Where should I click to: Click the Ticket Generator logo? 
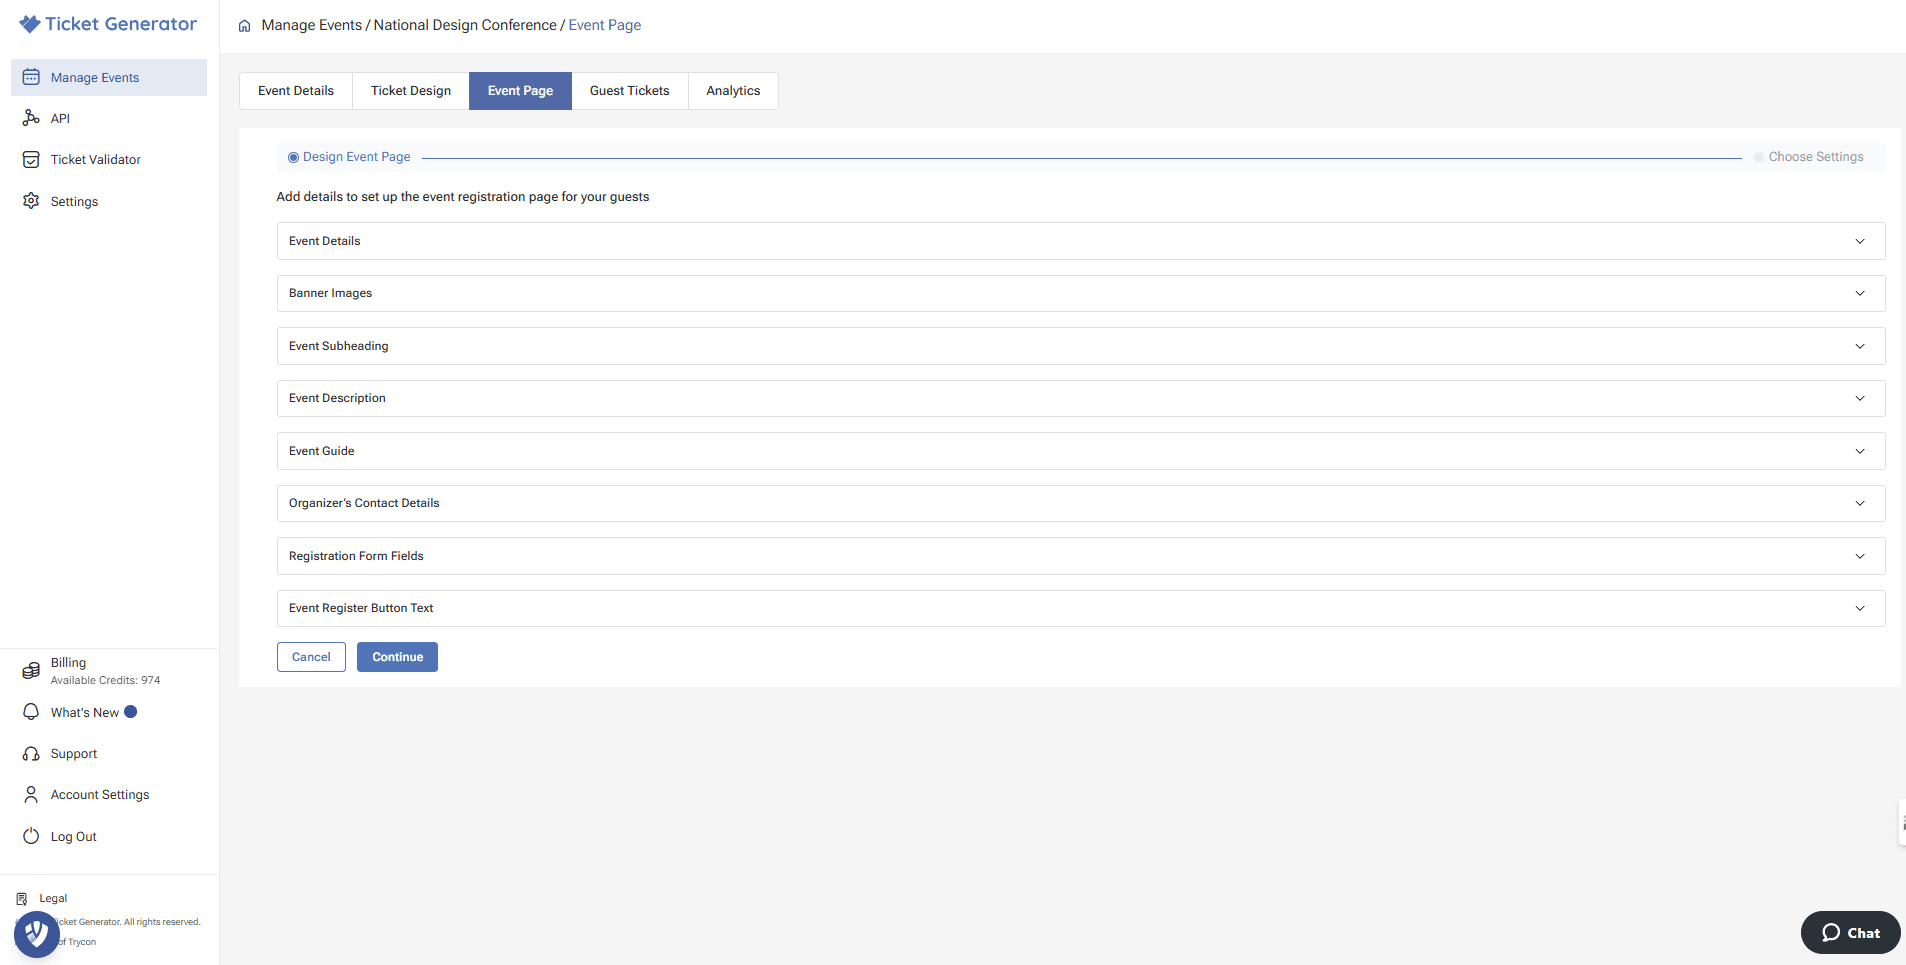[108, 24]
